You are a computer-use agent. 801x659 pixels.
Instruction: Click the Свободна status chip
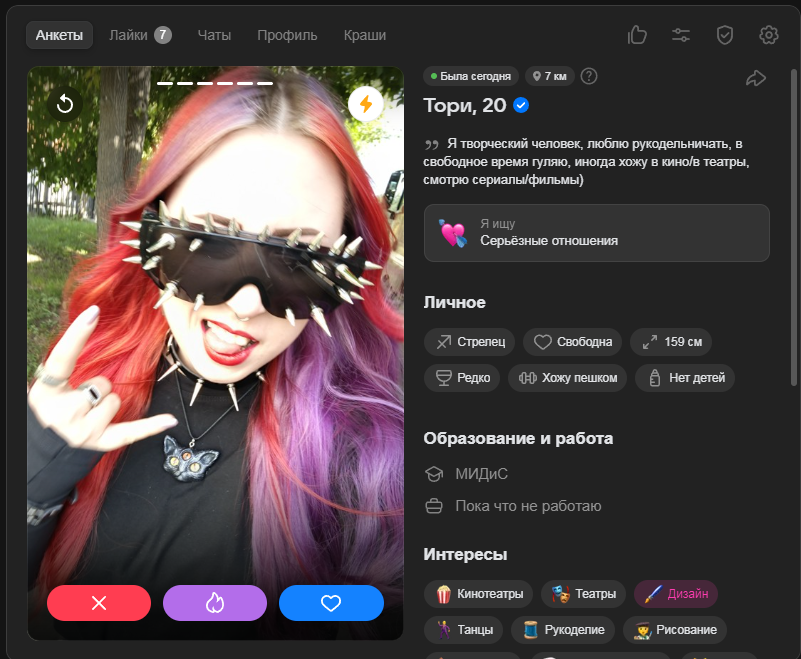point(572,342)
